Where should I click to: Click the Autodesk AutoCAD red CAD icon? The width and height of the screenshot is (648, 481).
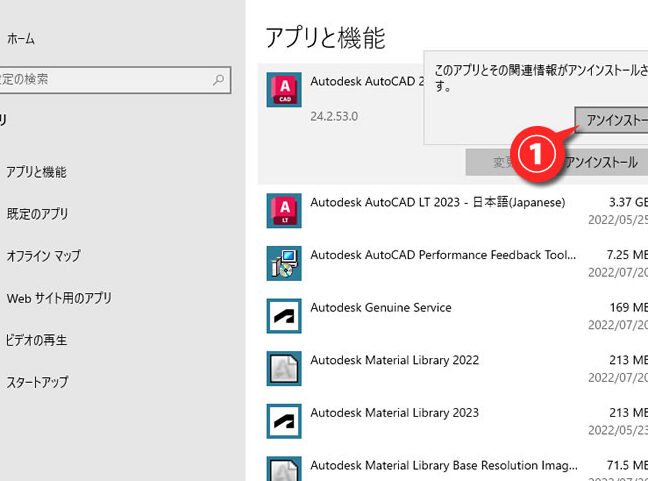click(285, 91)
